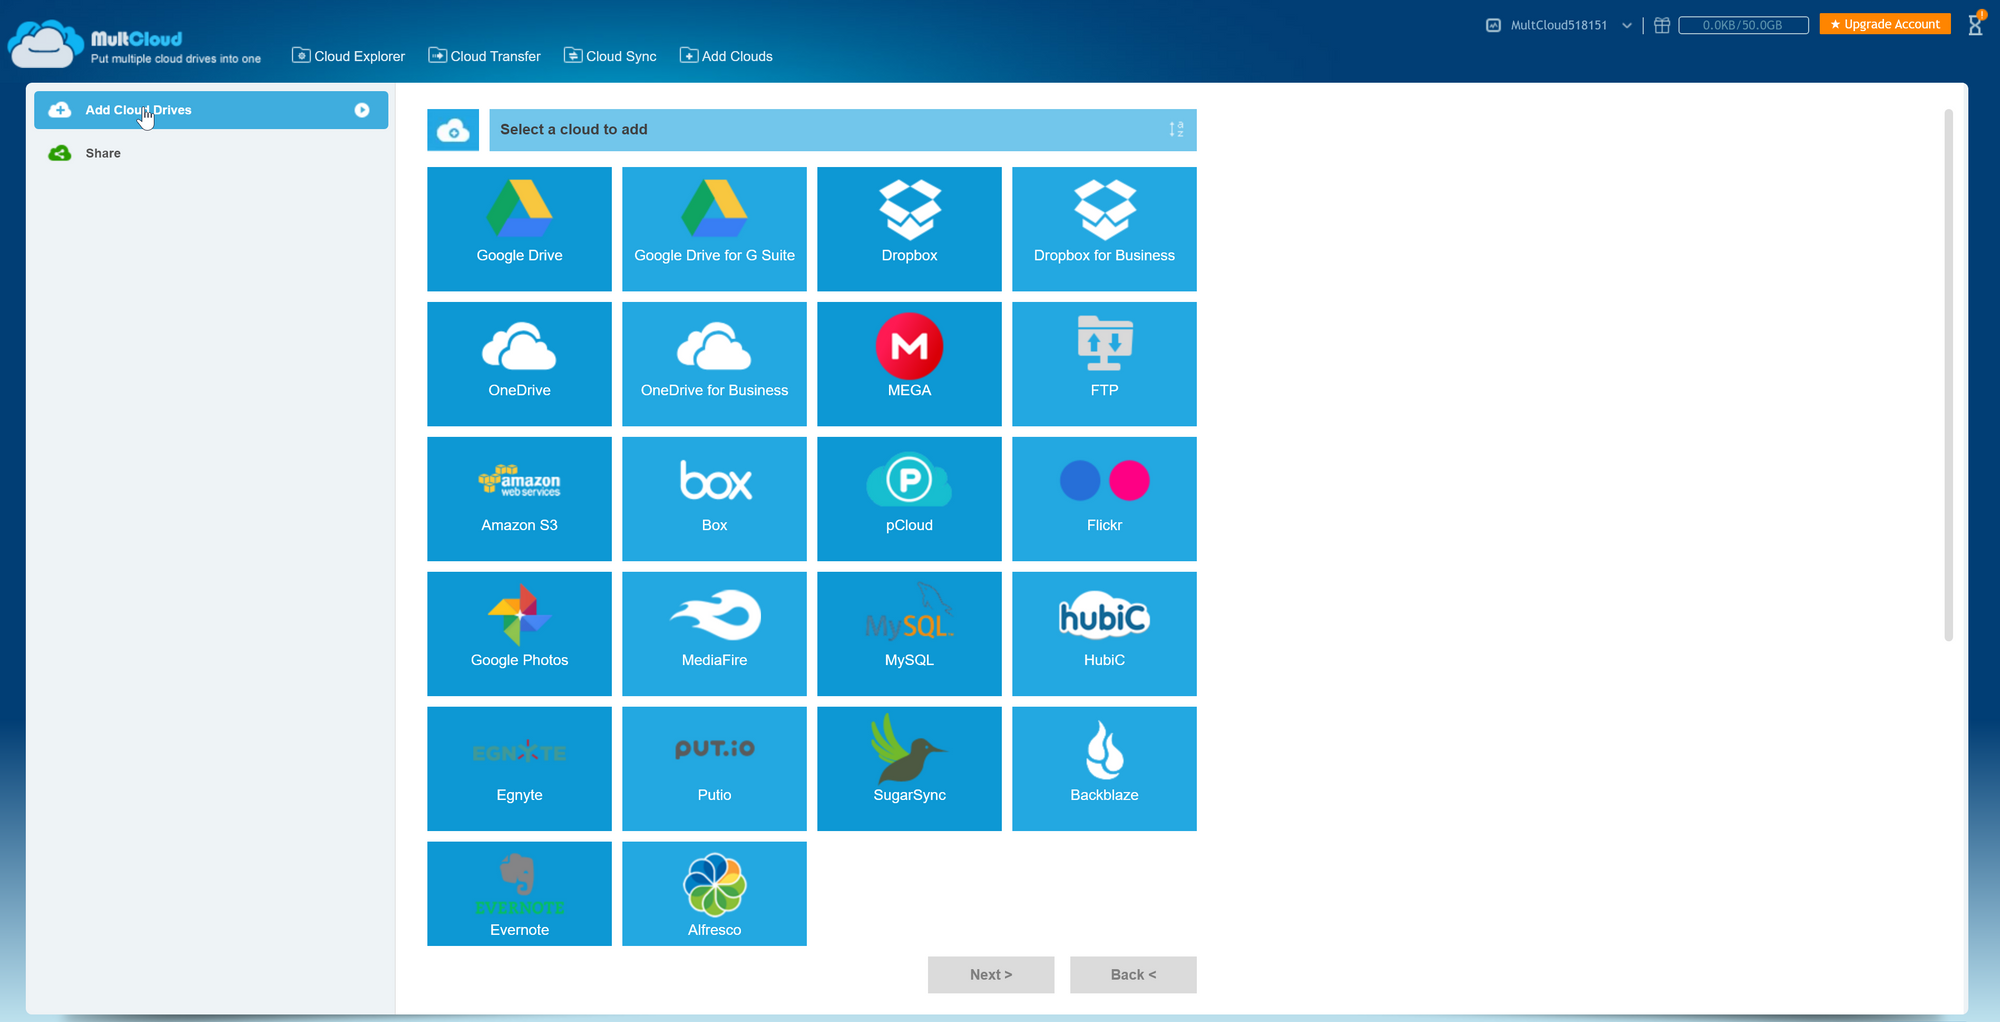
Task: Select the Google Drive cloud tile
Action: click(518, 229)
